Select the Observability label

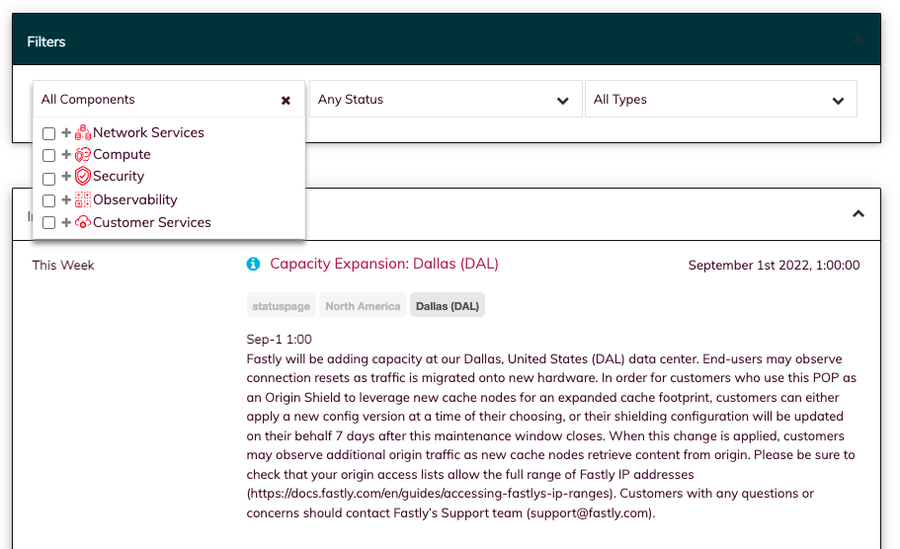(x=135, y=199)
